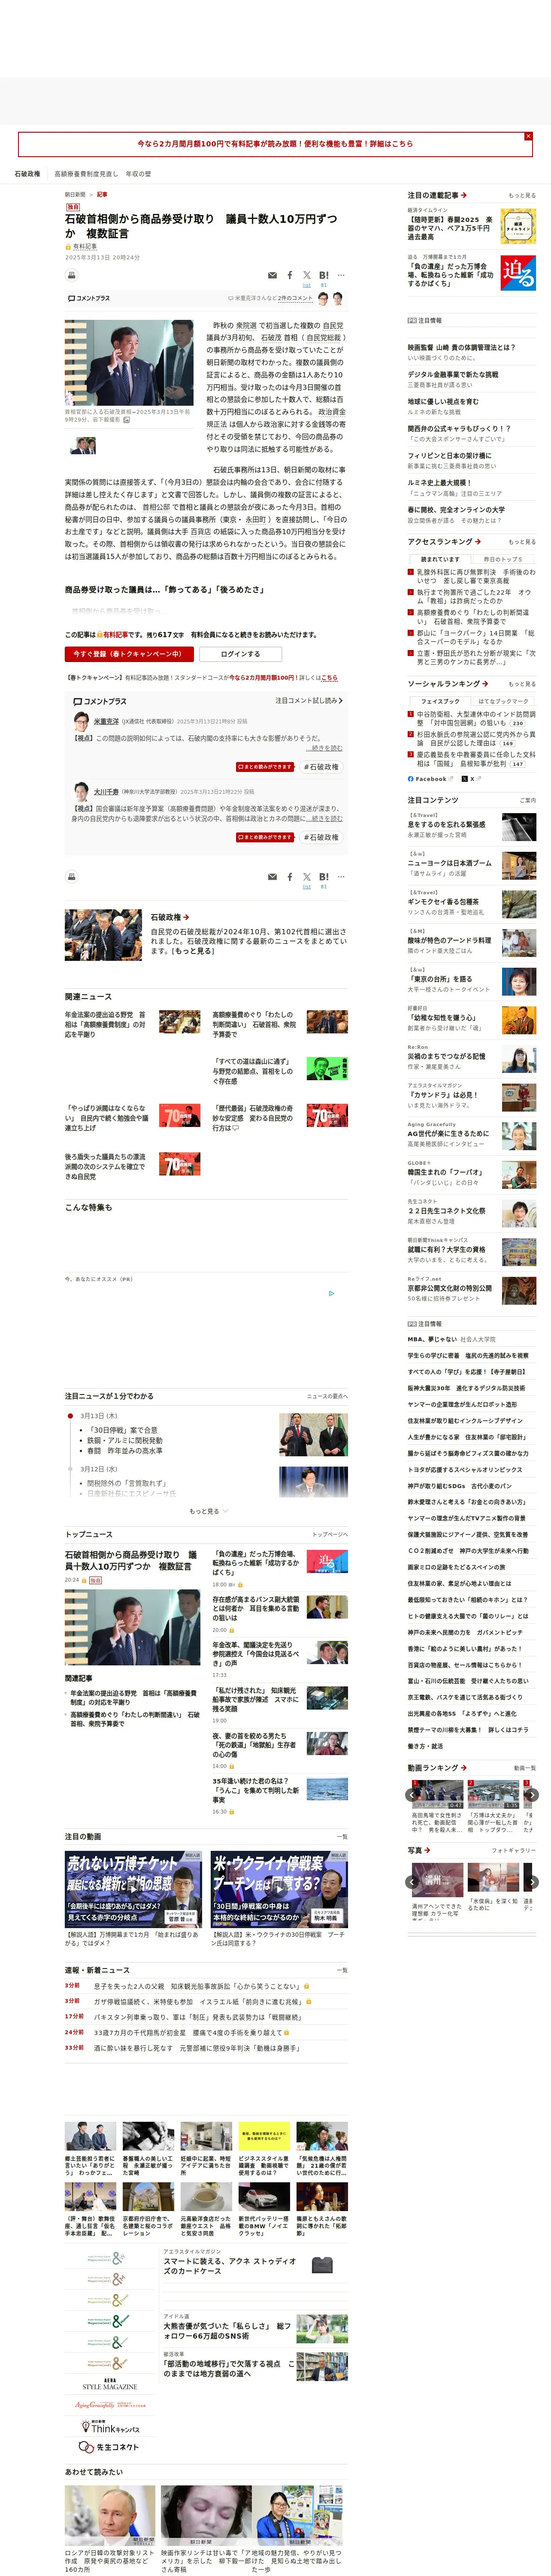Screen dimensions: 551x2576
Task: Open 注目コメント試し読み expander
Action: 309,701
